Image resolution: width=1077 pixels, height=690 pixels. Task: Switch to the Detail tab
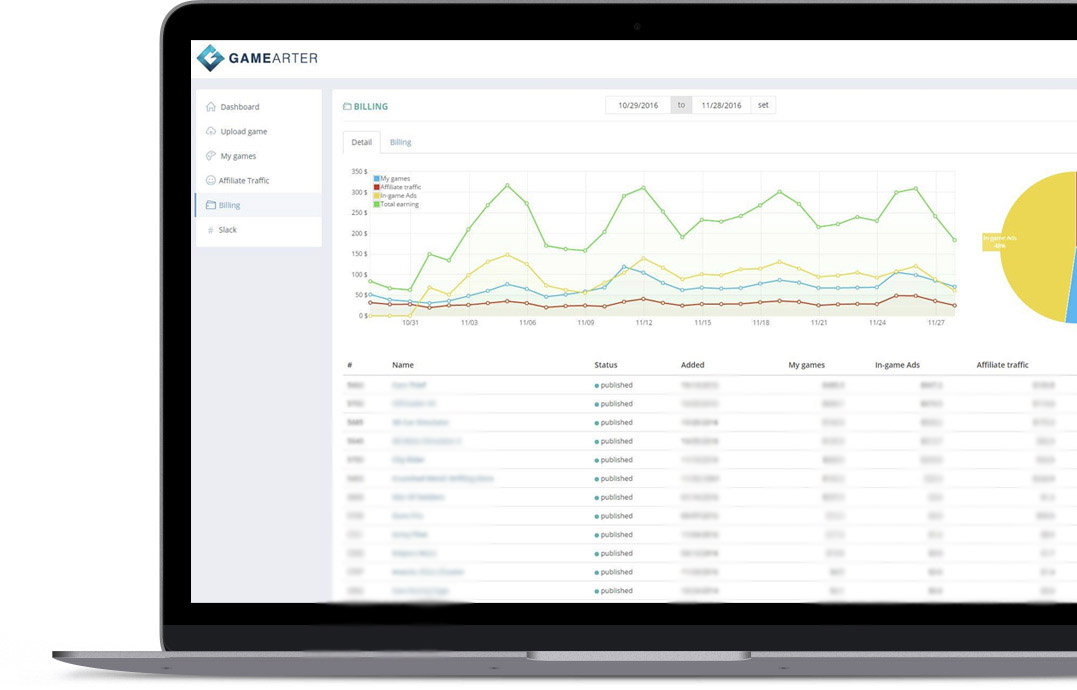click(361, 142)
